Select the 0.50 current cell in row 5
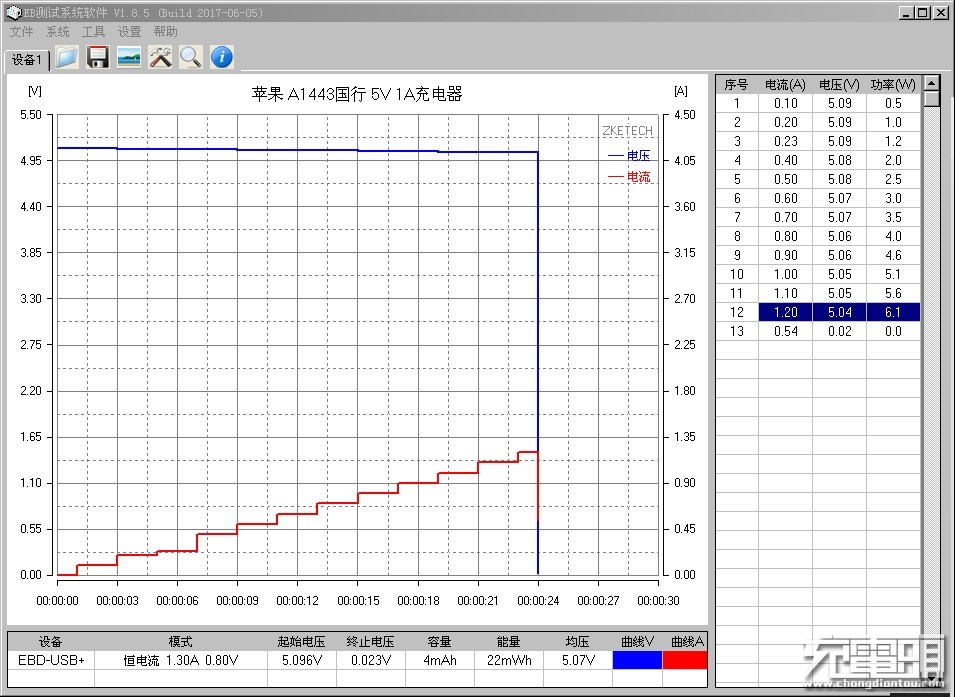This screenshot has width=955, height=697. [785, 180]
